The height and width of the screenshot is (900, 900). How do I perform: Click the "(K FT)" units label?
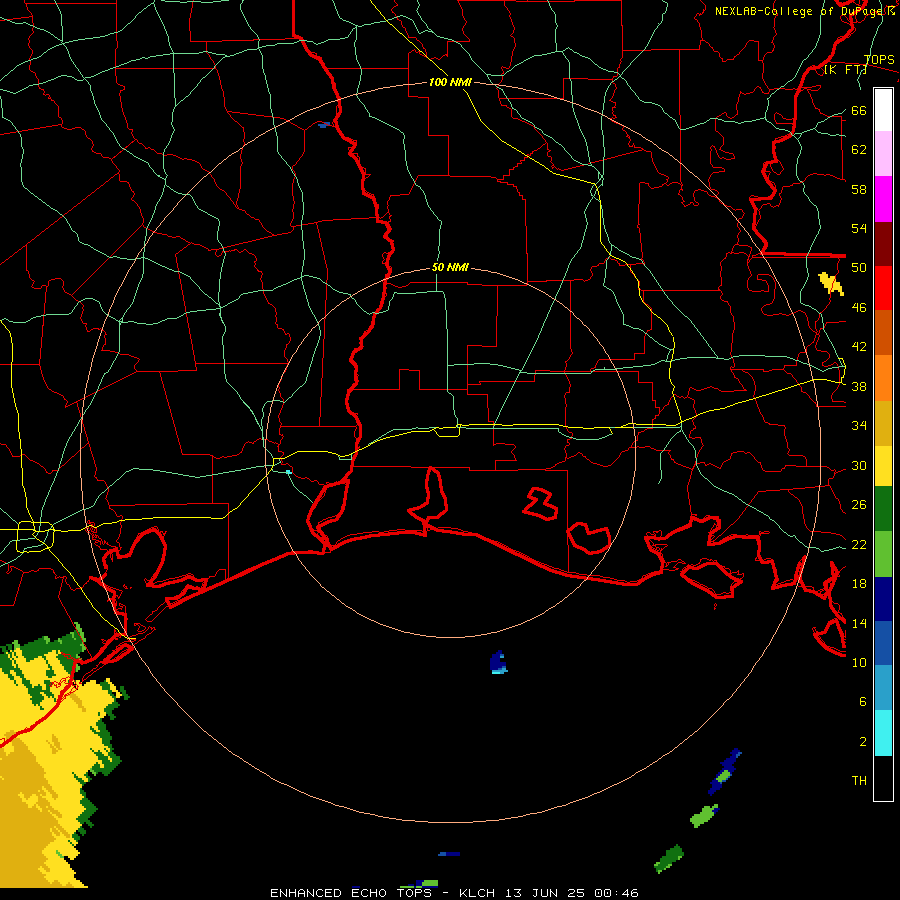click(845, 70)
